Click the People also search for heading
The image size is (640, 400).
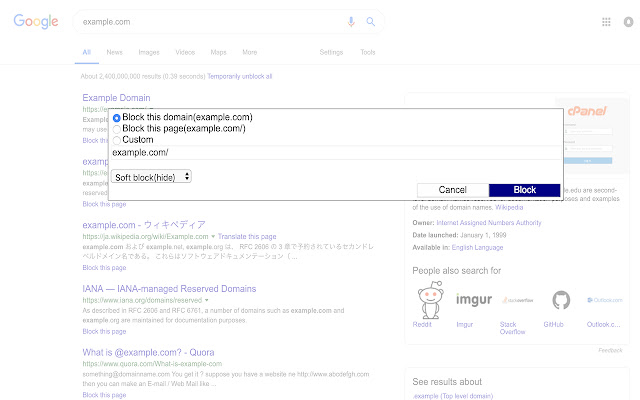[x=456, y=271]
